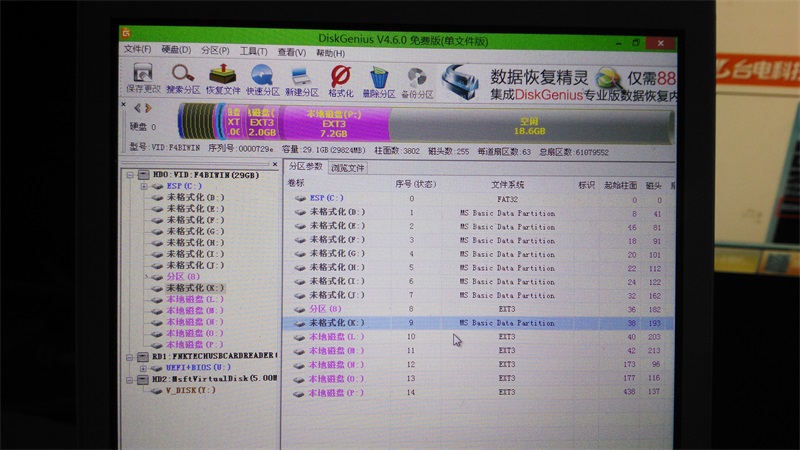Select the 空闲 18.6GB free space segment

(530, 126)
